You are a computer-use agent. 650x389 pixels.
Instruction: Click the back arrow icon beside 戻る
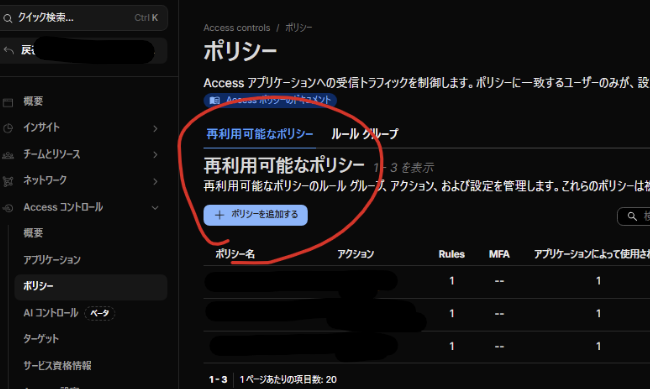click(x=9, y=51)
